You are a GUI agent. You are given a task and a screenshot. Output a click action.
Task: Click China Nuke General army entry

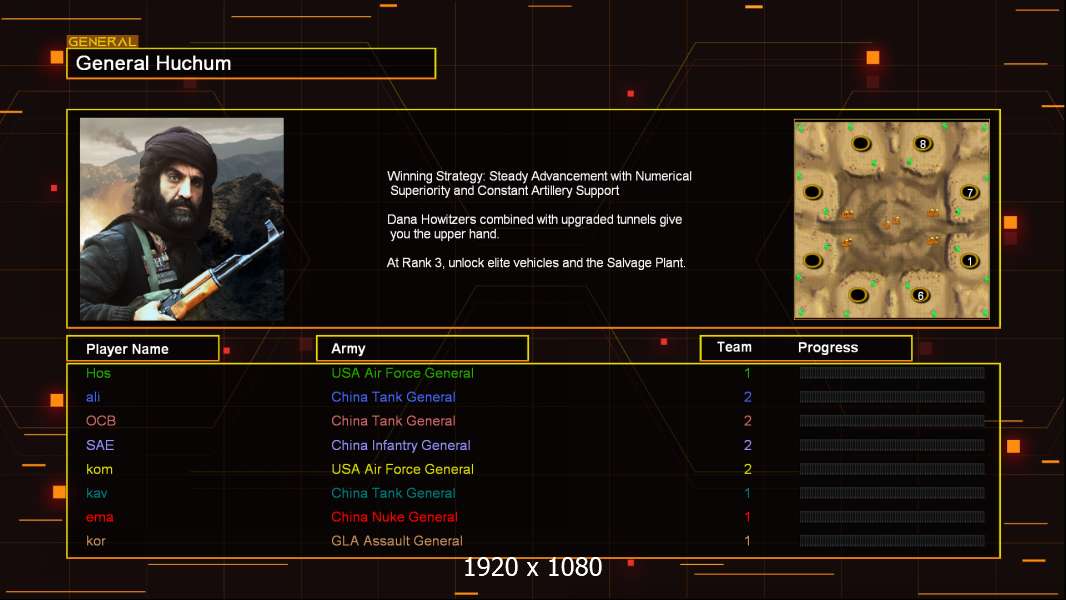point(394,517)
